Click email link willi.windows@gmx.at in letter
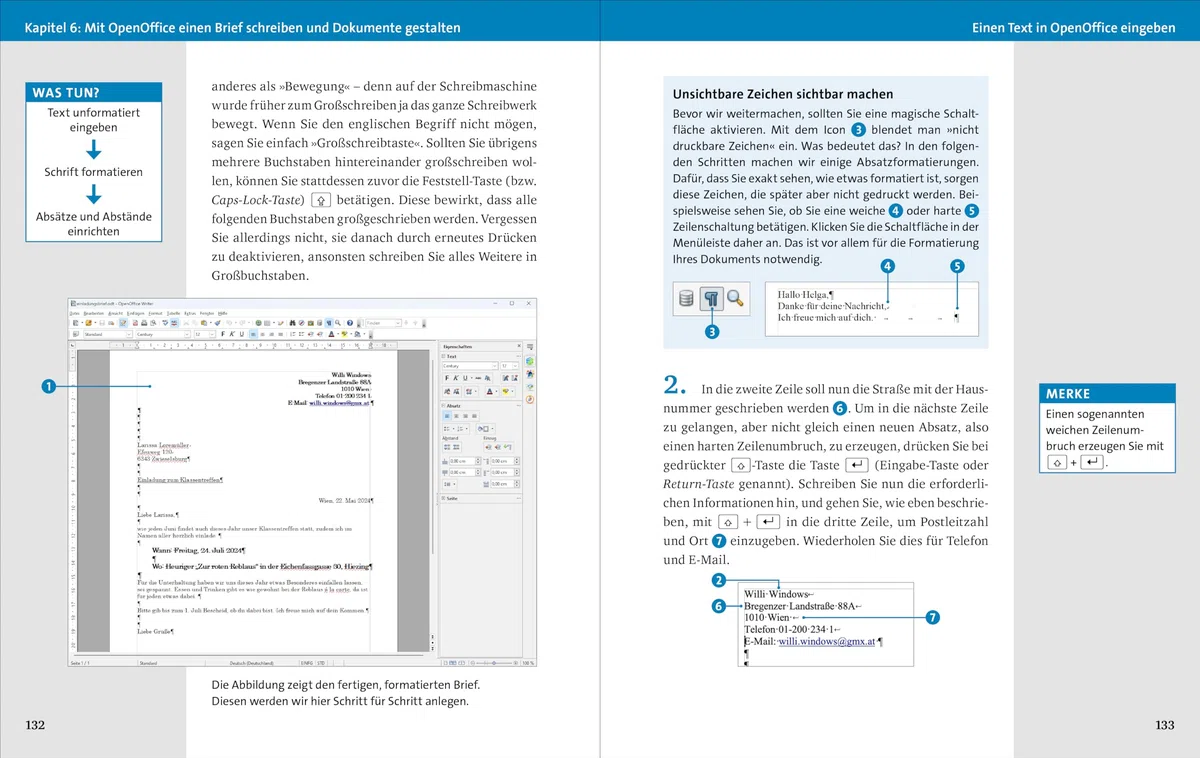 click(340, 402)
